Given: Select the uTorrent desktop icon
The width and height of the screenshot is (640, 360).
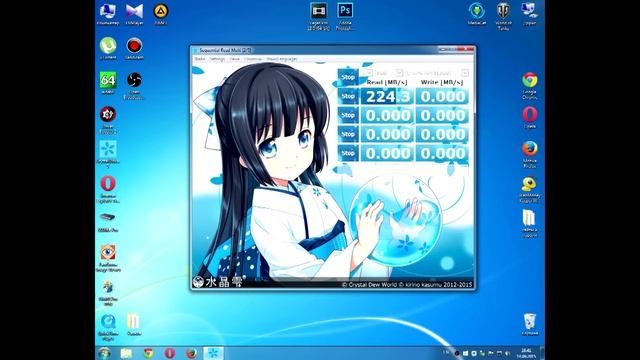Looking at the screenshot, I should pos(108,49).
